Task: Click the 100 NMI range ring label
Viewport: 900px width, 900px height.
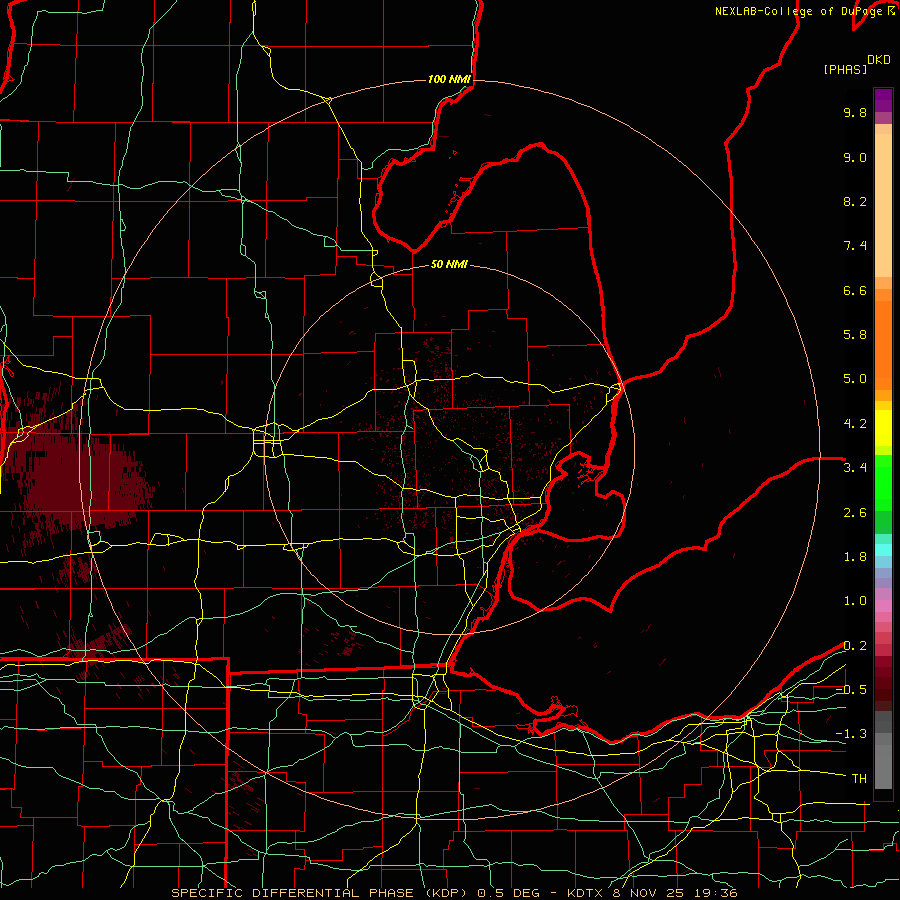Action: (449, 79)
